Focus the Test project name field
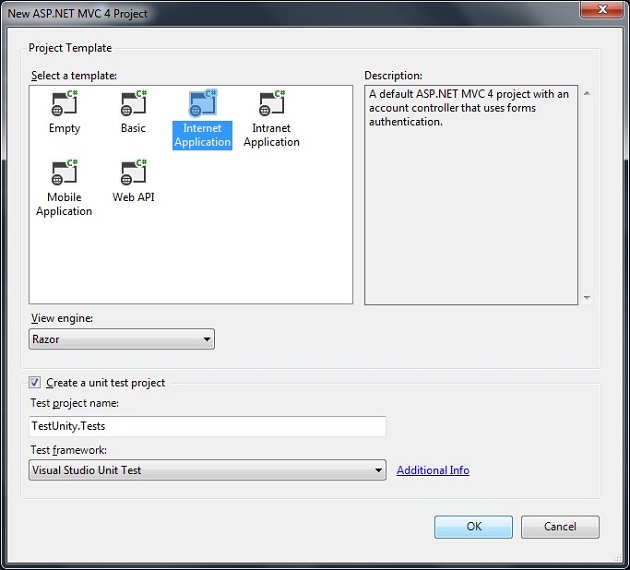 tap(207, 426)
